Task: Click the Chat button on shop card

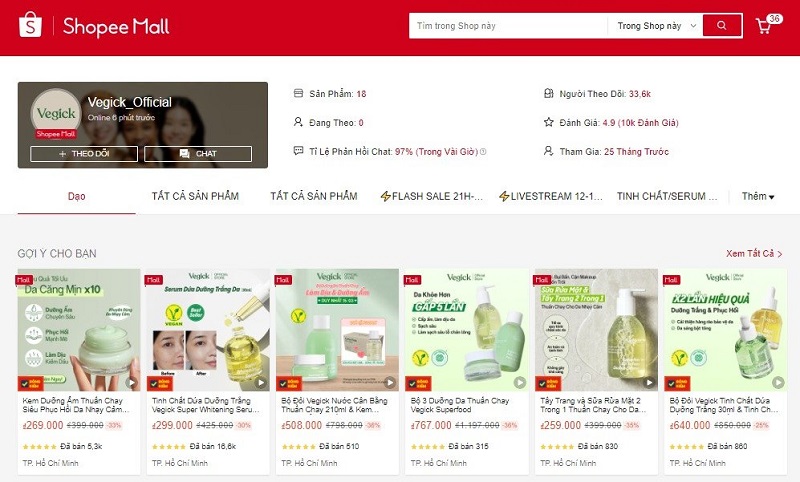Action: tap(198, 154)
